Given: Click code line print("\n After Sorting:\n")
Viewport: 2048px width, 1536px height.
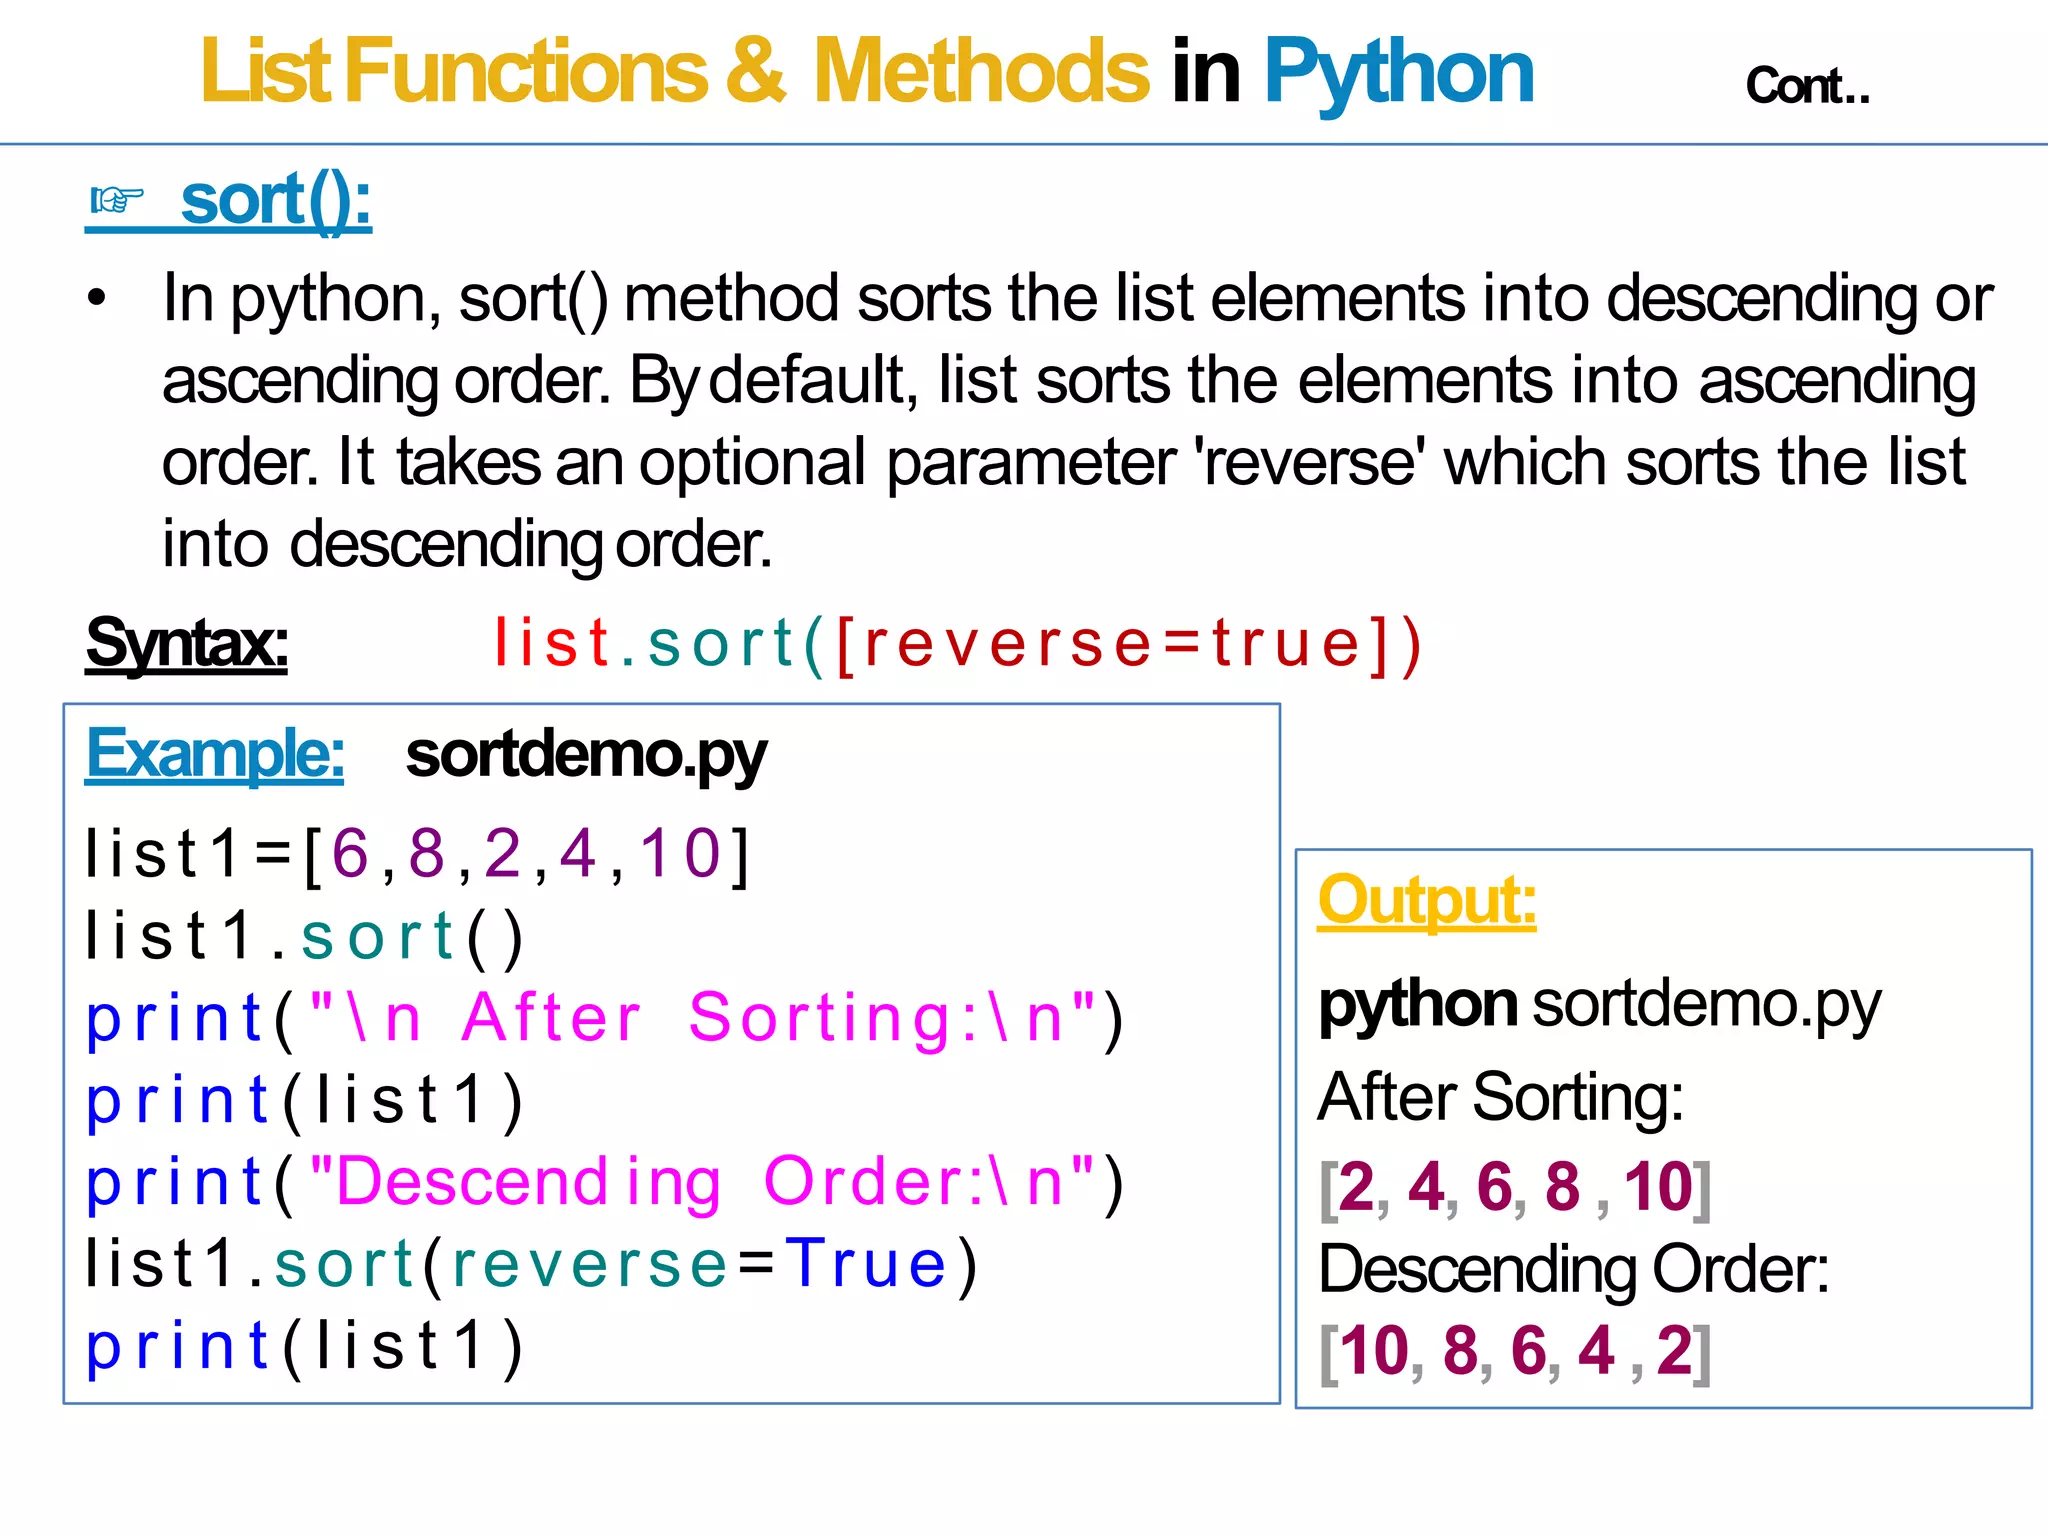Looking at the screenshot, I should tap(606, 1020).
